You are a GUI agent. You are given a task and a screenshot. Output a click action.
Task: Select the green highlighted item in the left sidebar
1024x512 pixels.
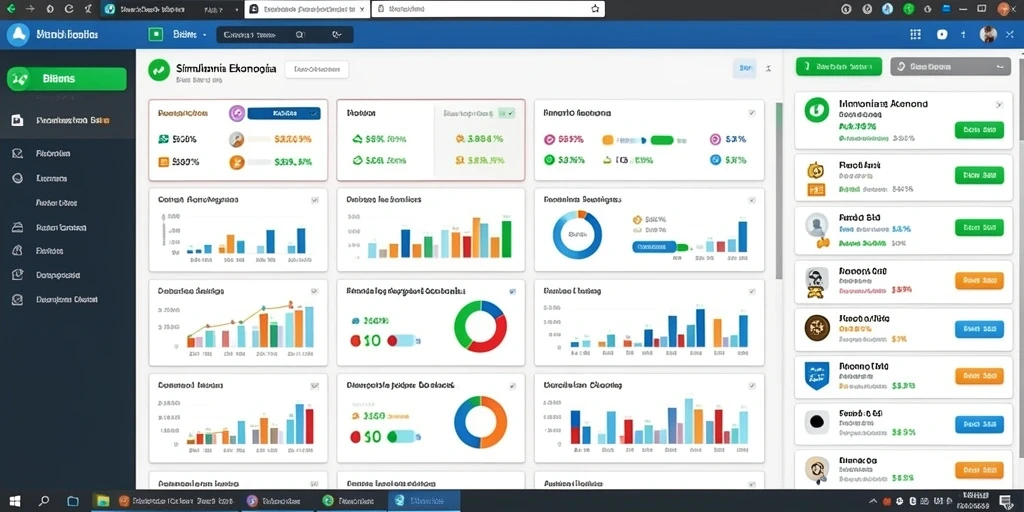[x=67, y=78]
